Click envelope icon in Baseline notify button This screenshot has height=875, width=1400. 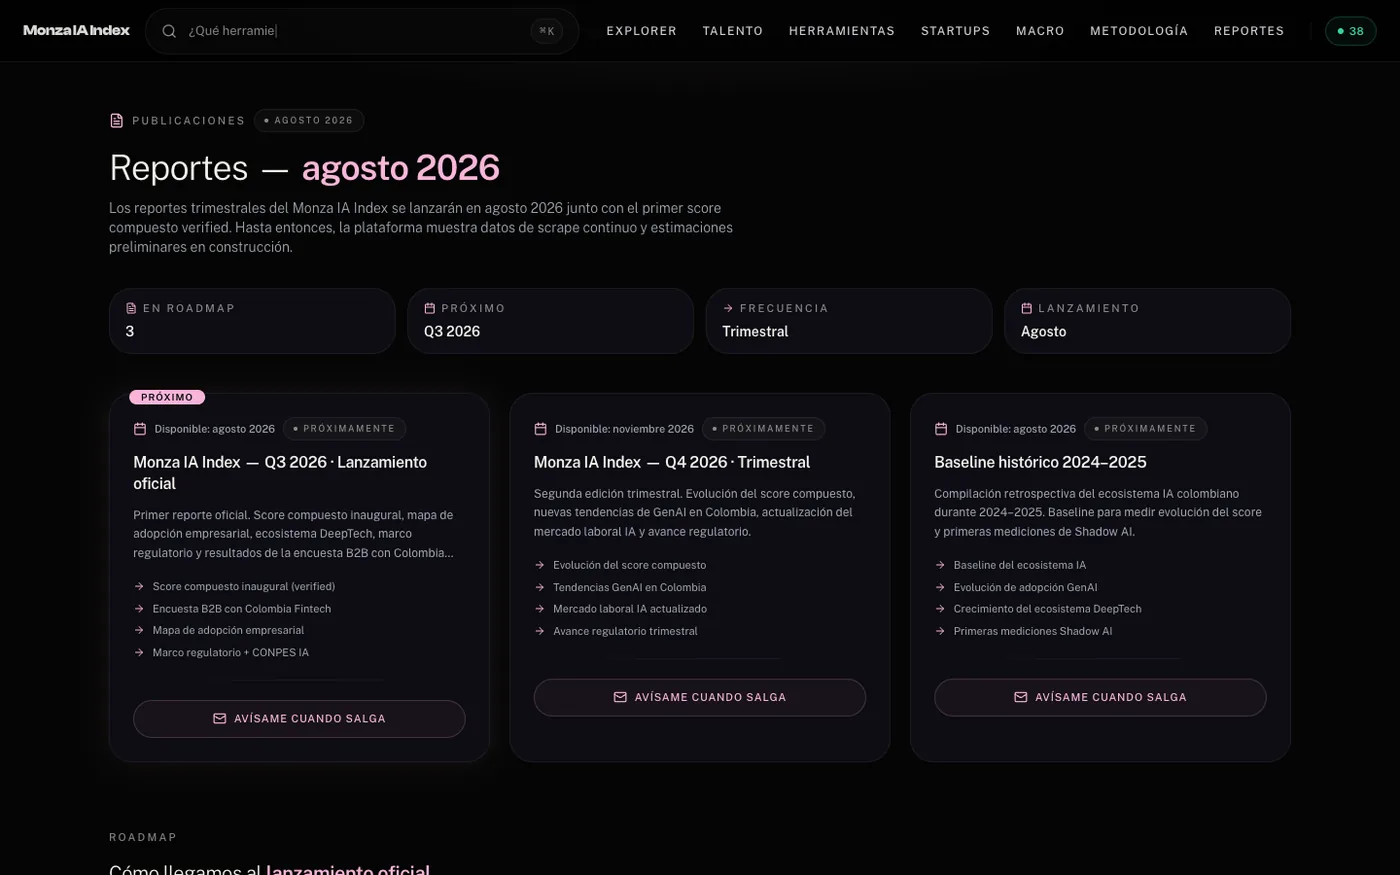[x=1021, y=697]
